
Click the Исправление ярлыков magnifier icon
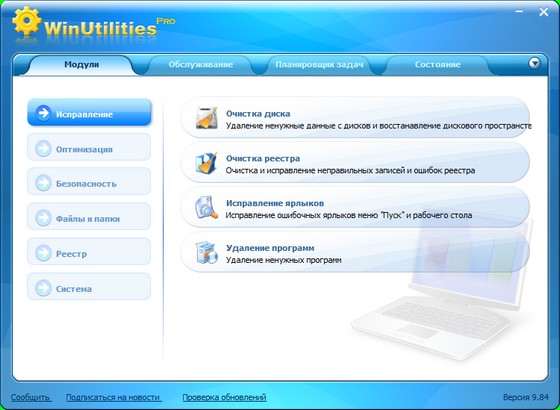point(206,207)
